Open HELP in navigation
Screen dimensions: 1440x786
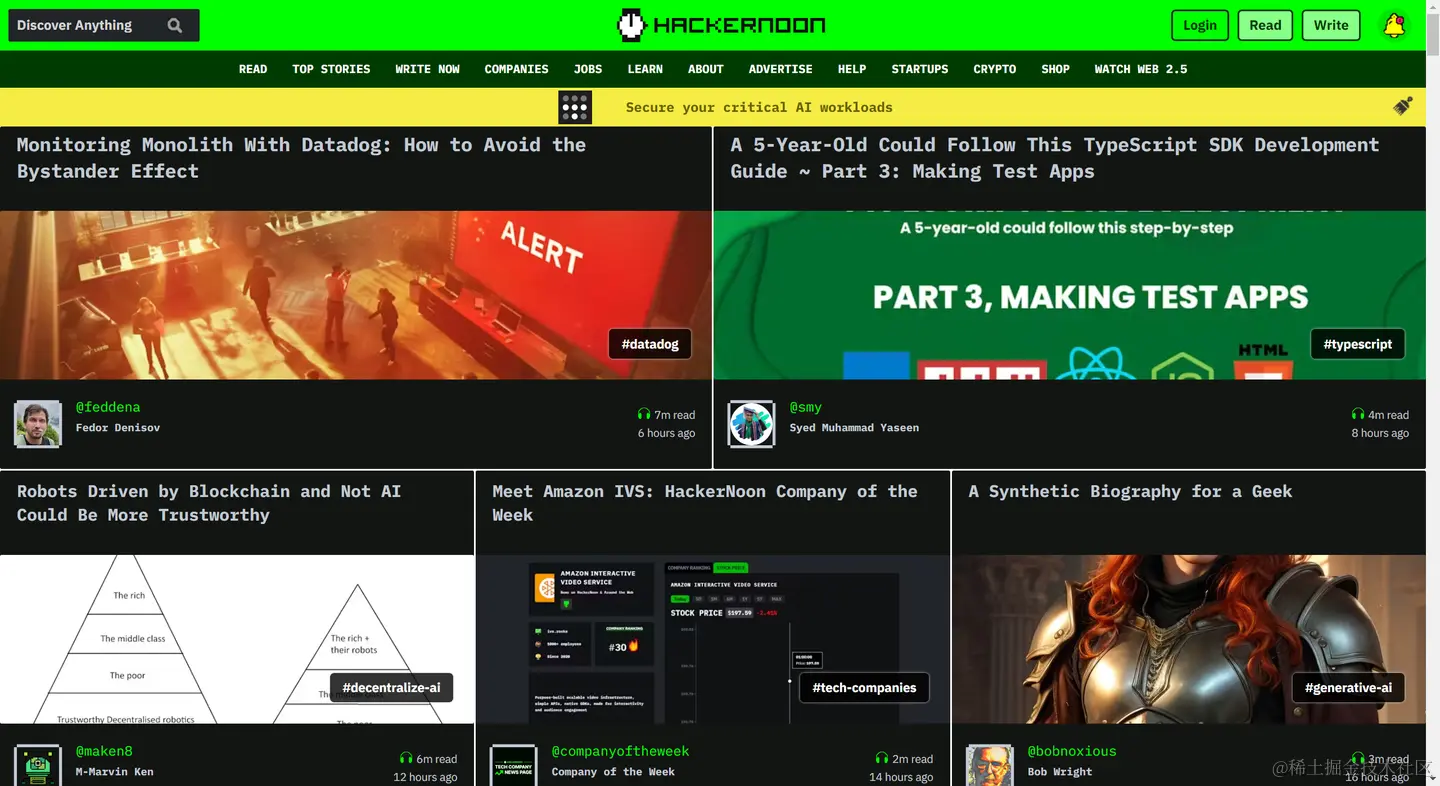pyautogui.click(x=852, y=69)
